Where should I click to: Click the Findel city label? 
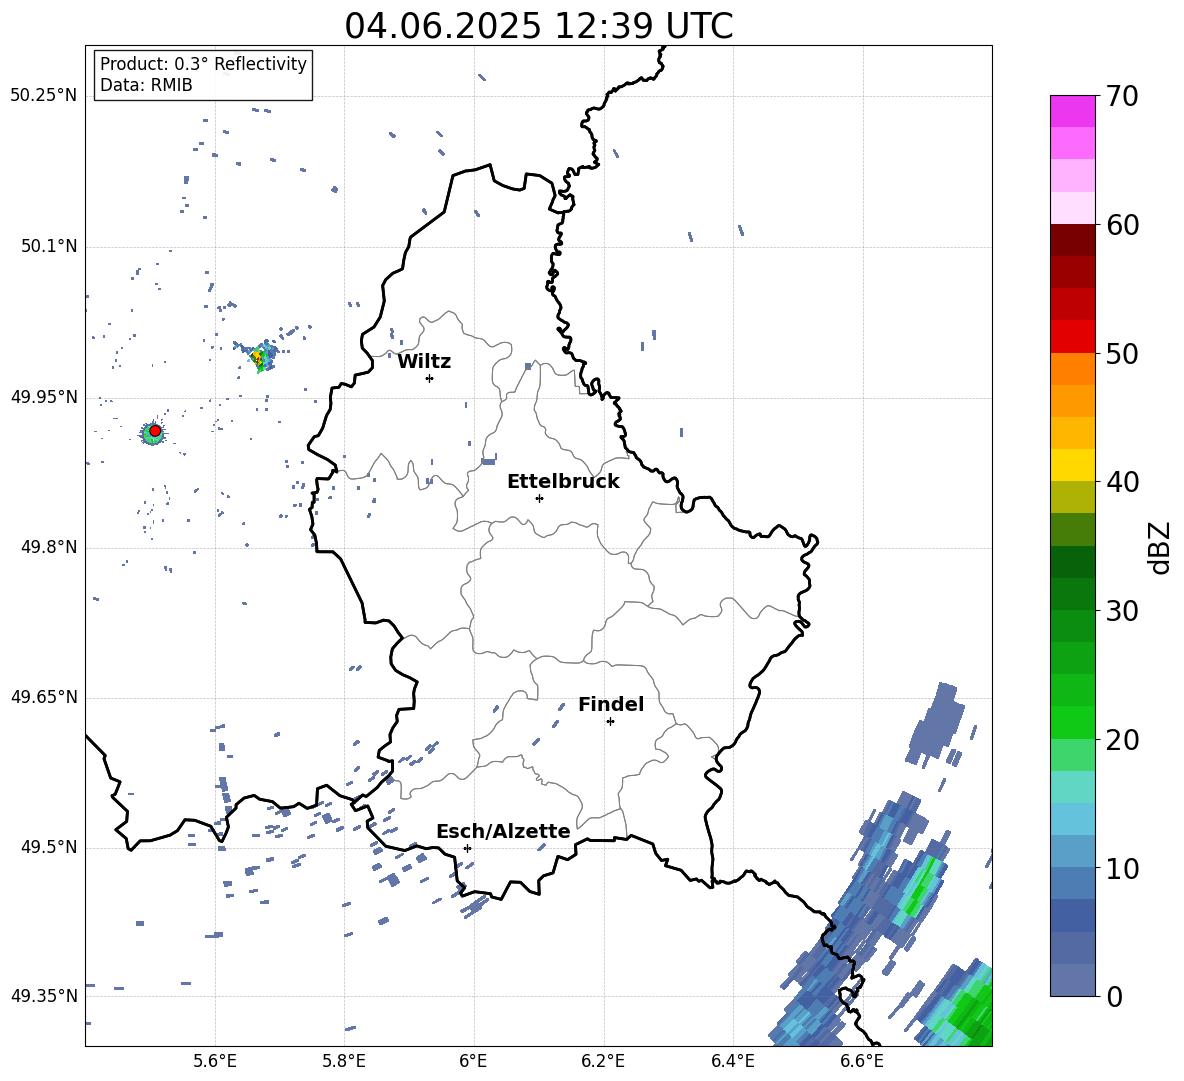tap(611, 704)
